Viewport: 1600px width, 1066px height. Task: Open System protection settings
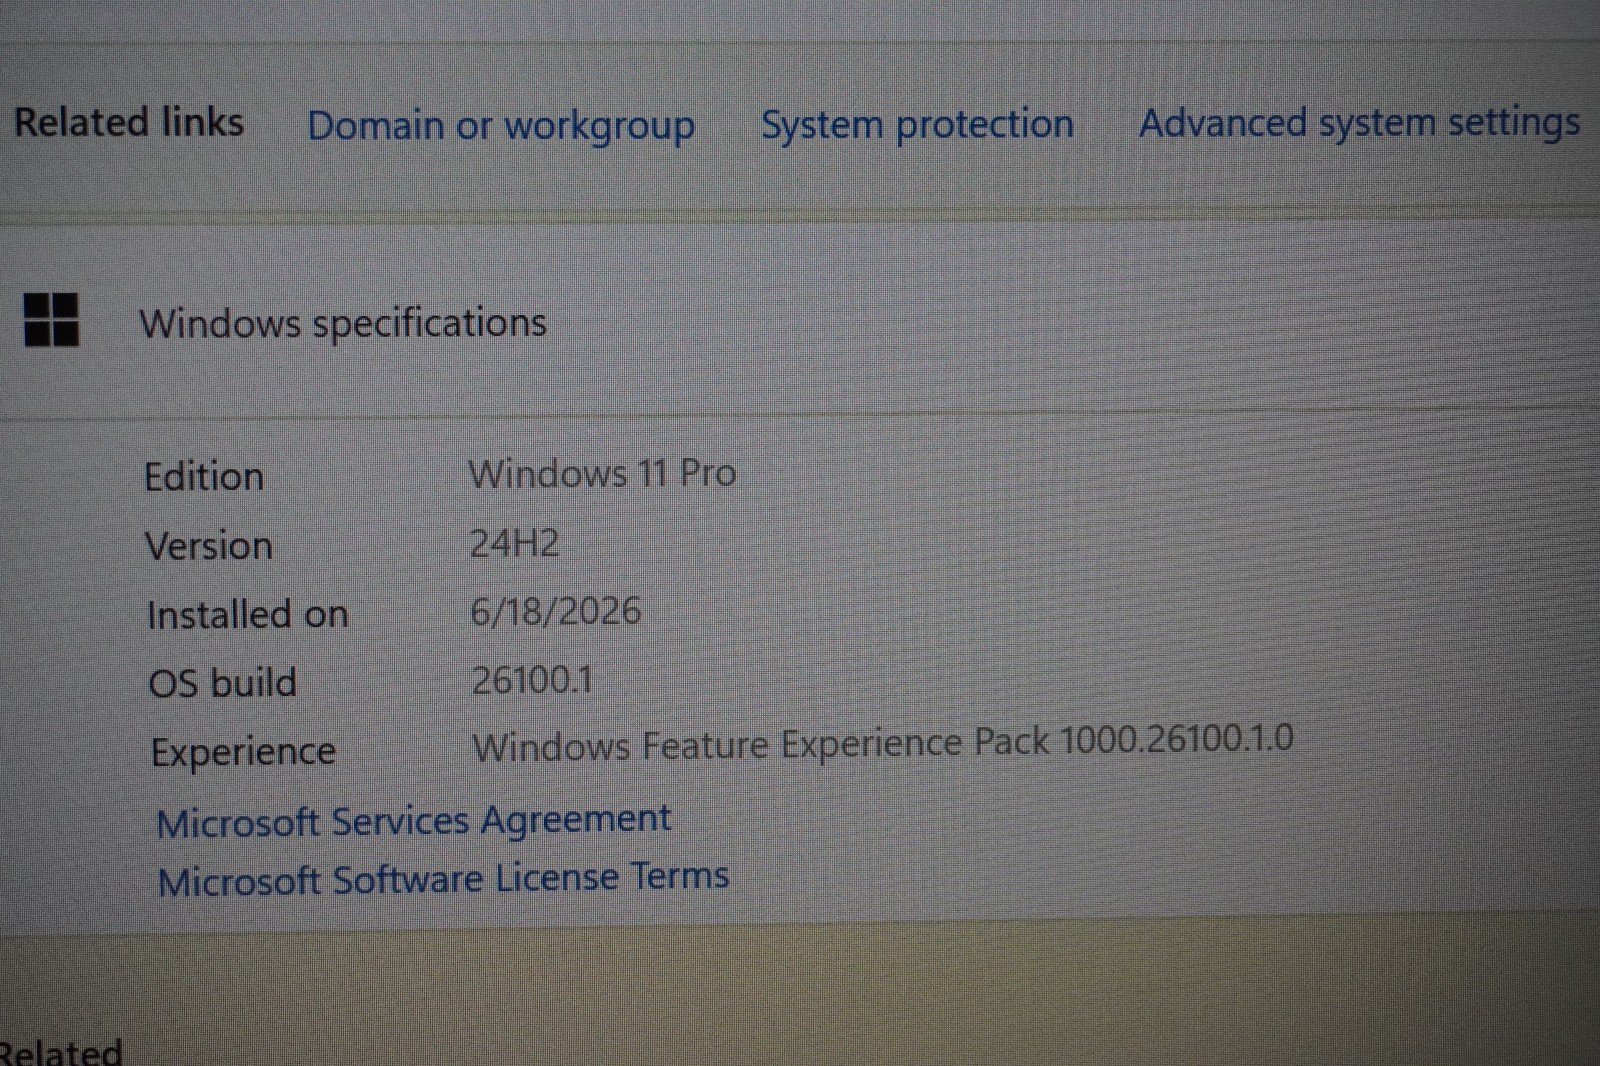pyautogui.click(x=917, y=124)
